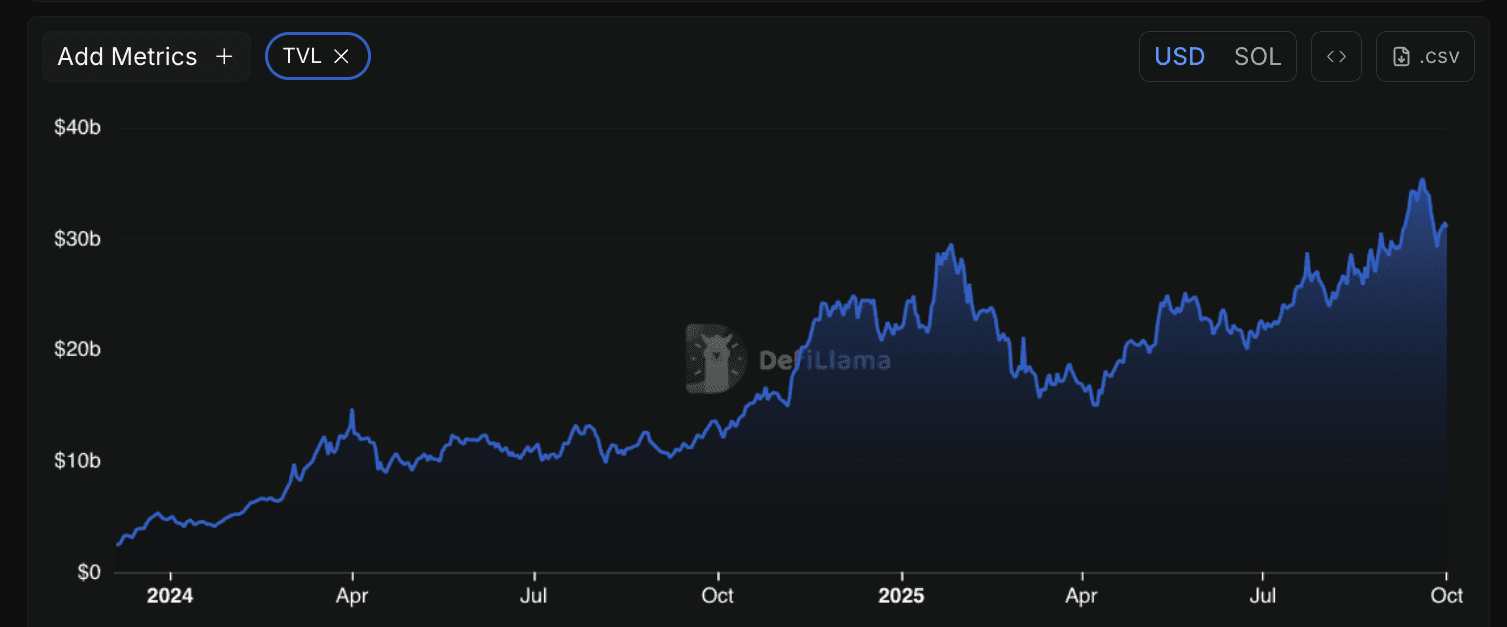Select the TVL metric pill
This screenshot has width=1507, height=627.
[x=317, y=56]
